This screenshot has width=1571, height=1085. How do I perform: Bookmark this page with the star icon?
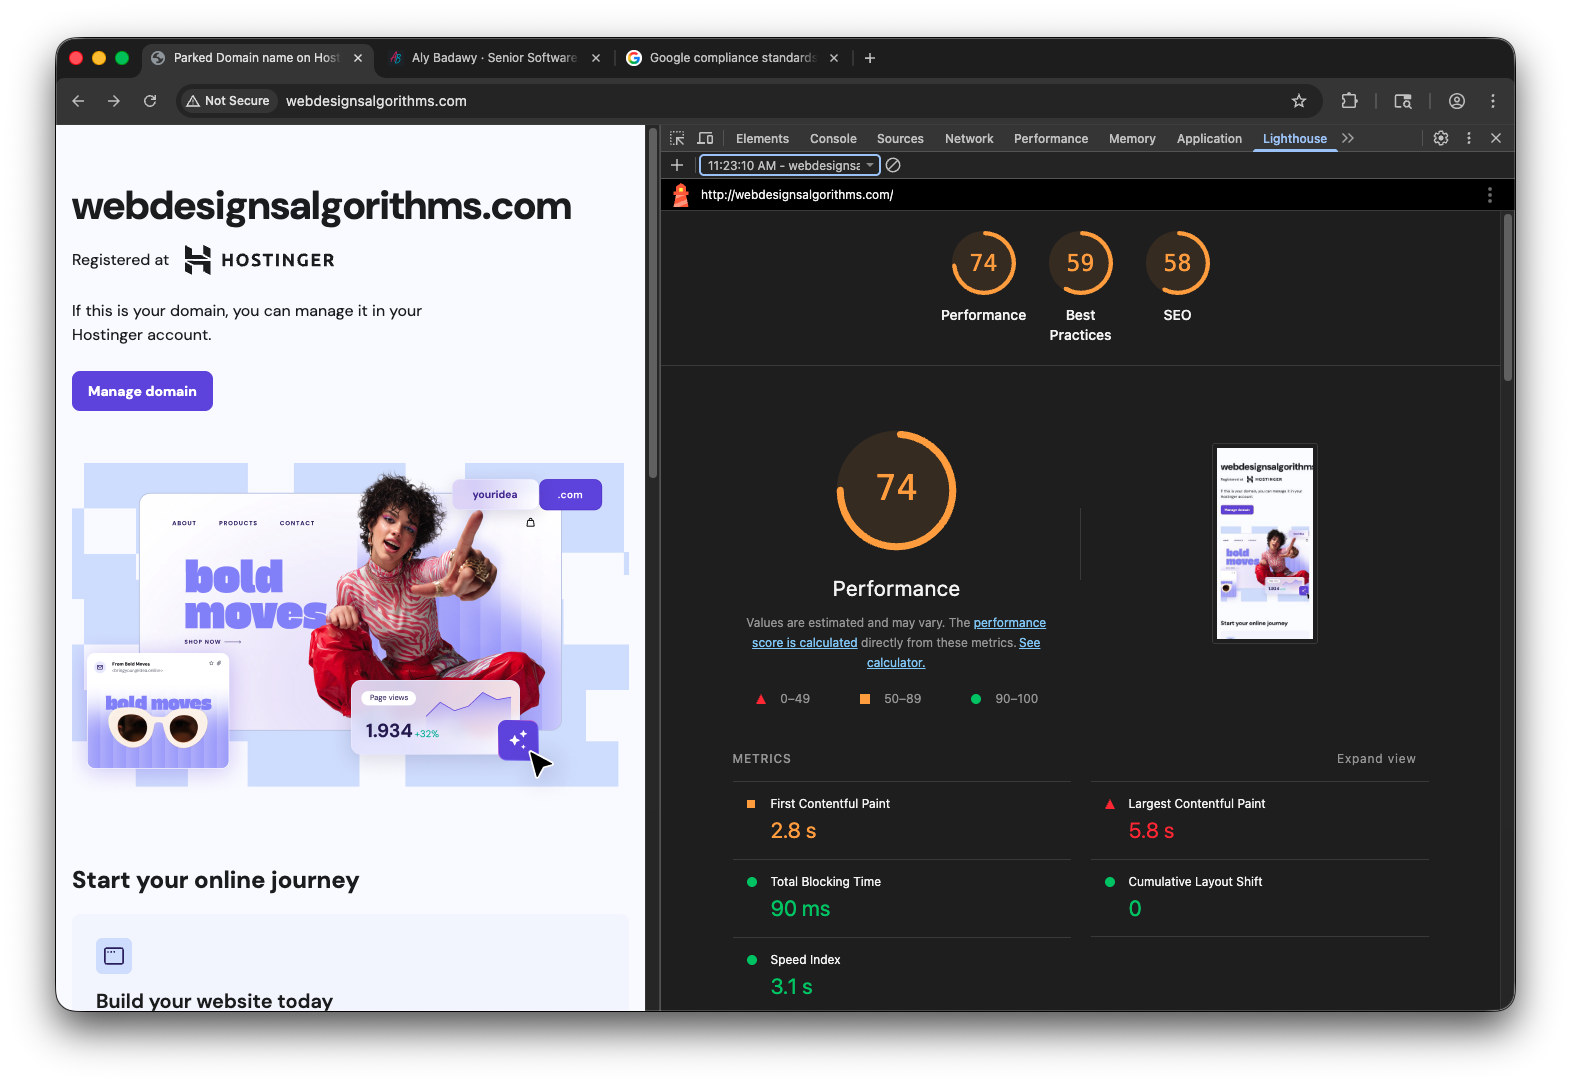pyautogui.click(x=1298, y=101)
